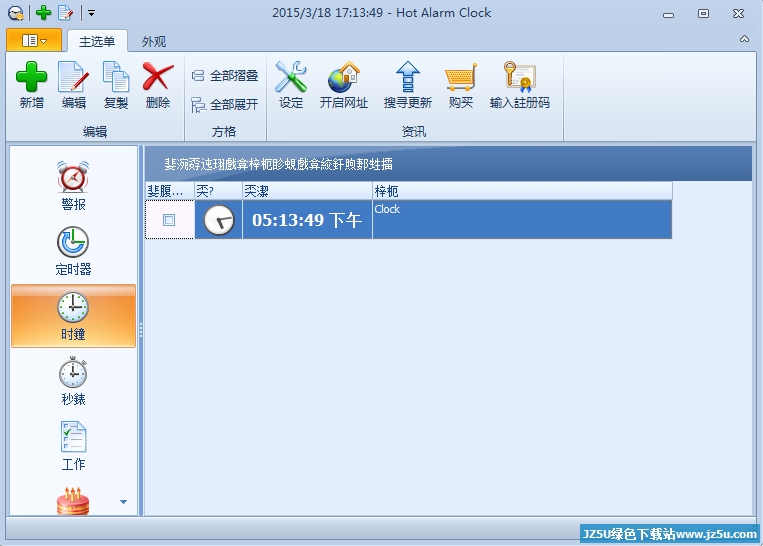763x546 pixels.
Task: Close the Hot Alarm Clock window
Action: 738,14
